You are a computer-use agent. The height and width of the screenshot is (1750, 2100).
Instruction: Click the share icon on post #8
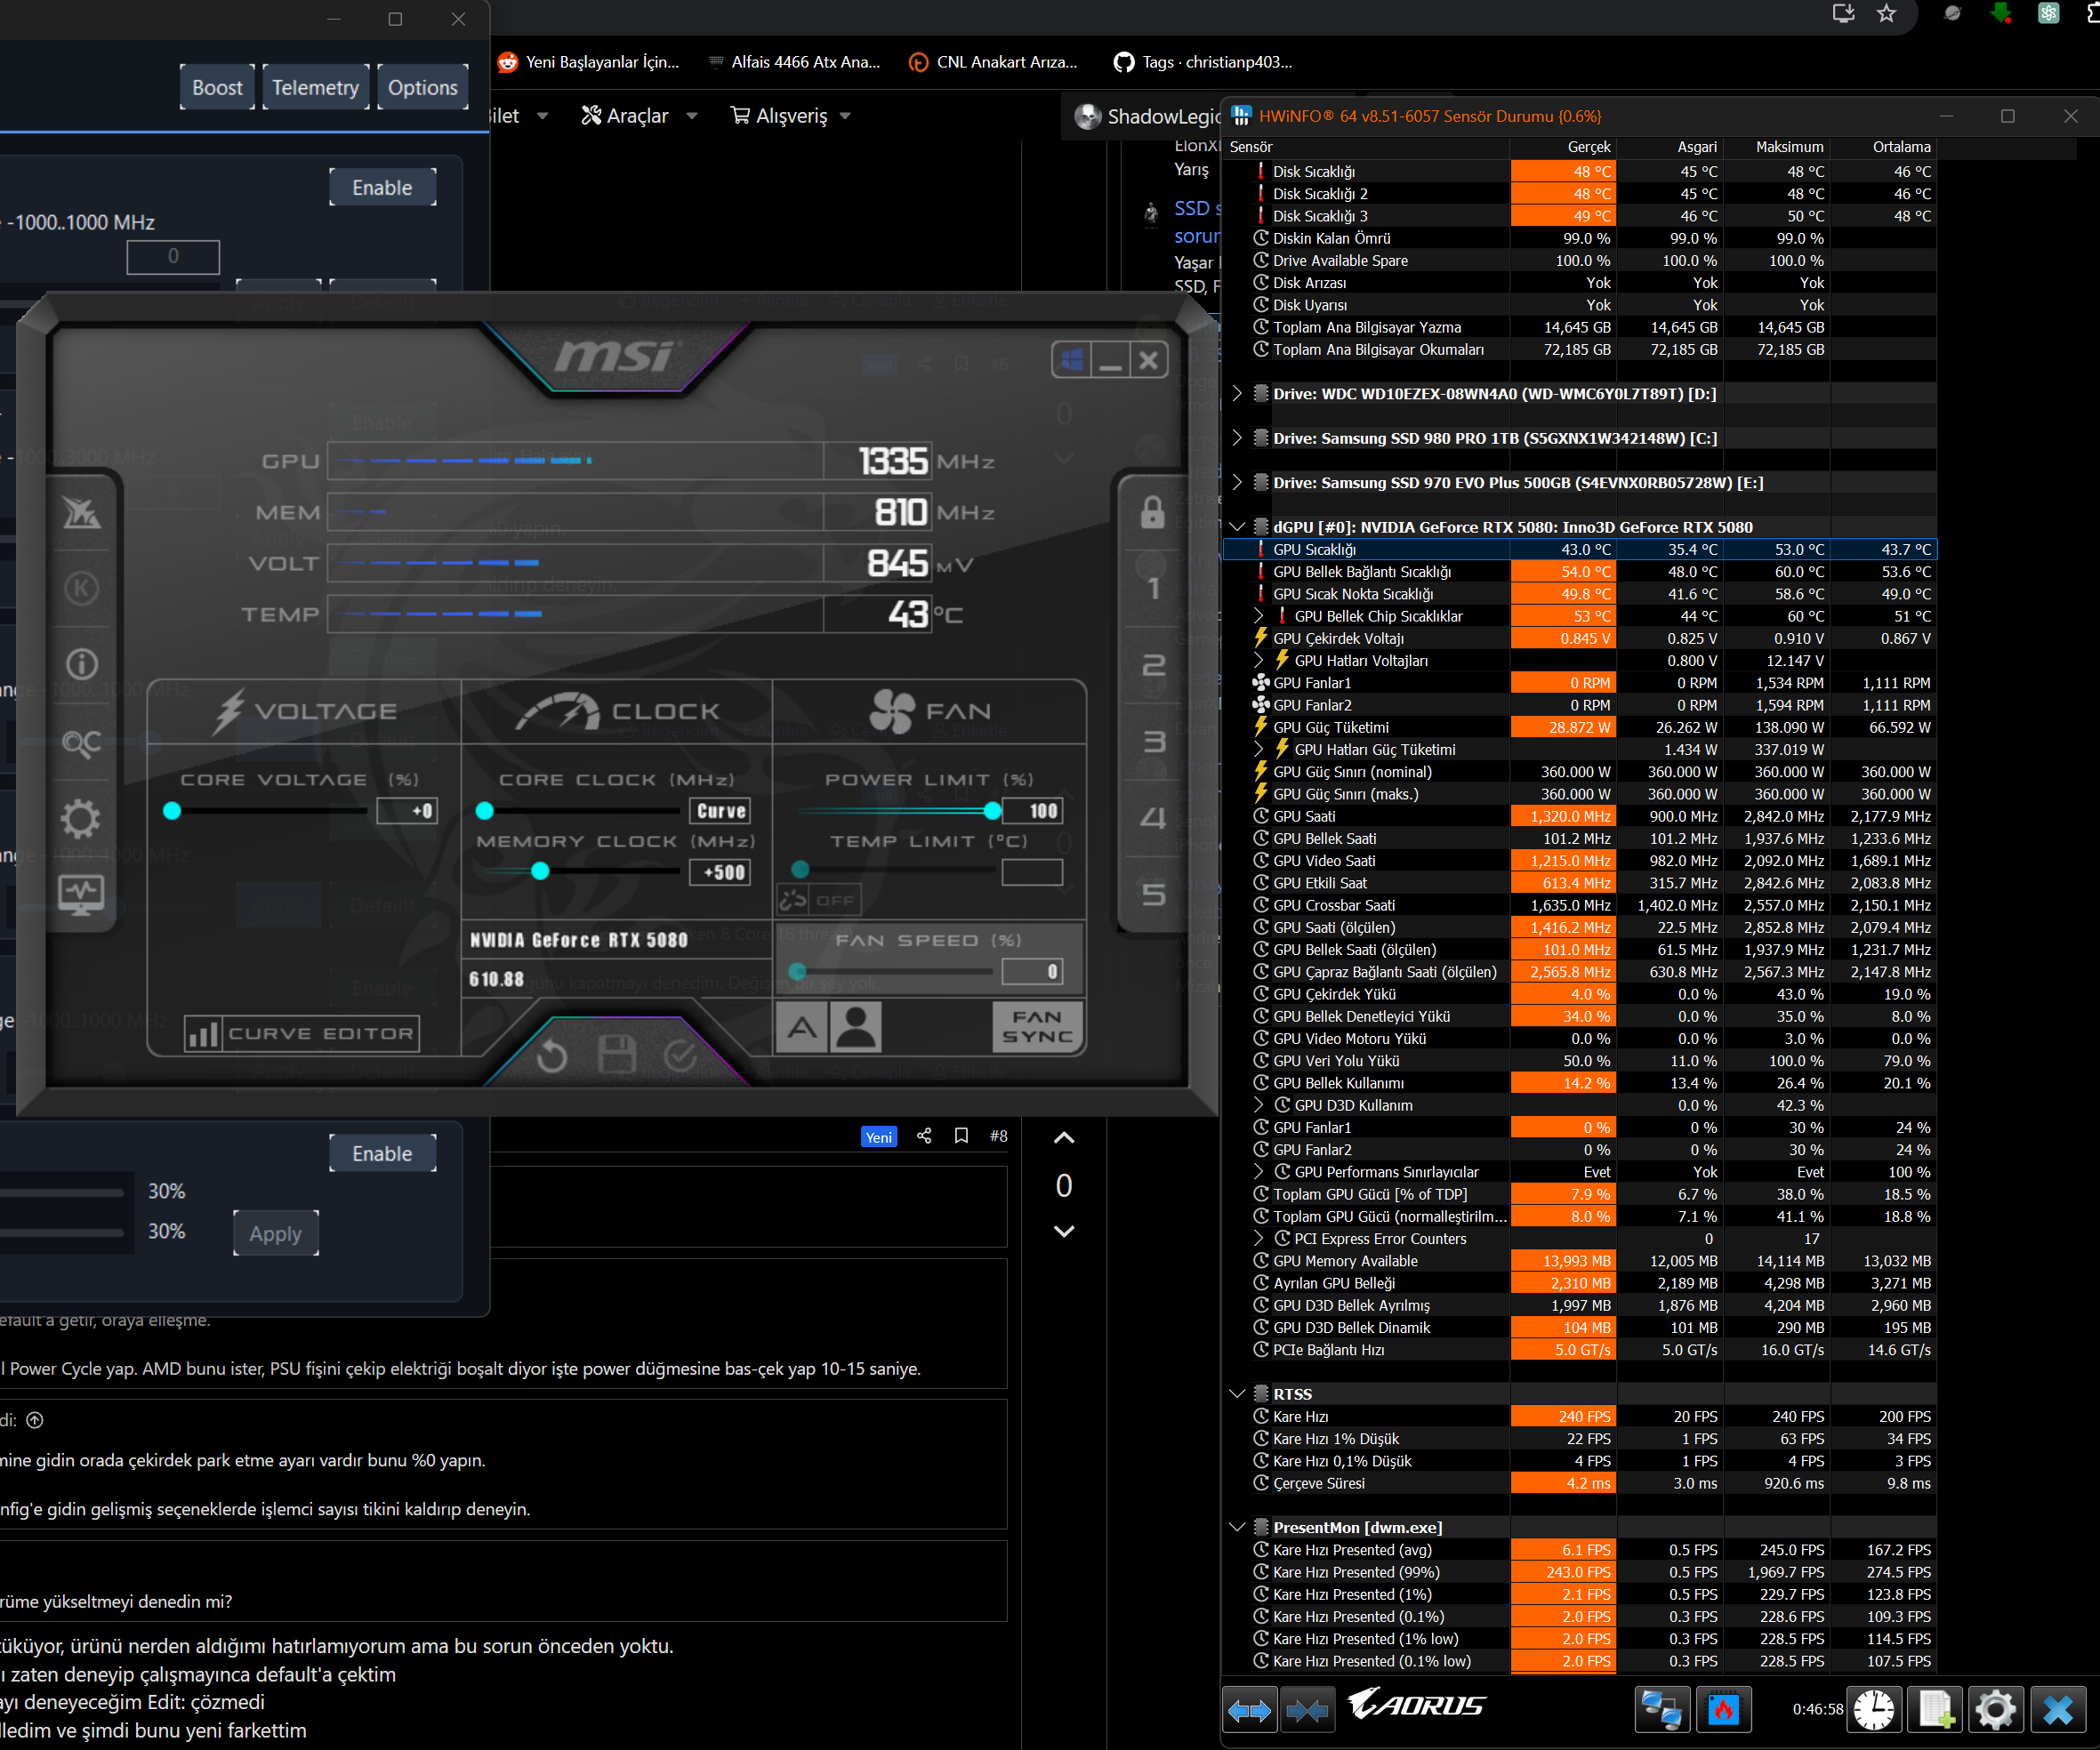(x=924, y=1136)
